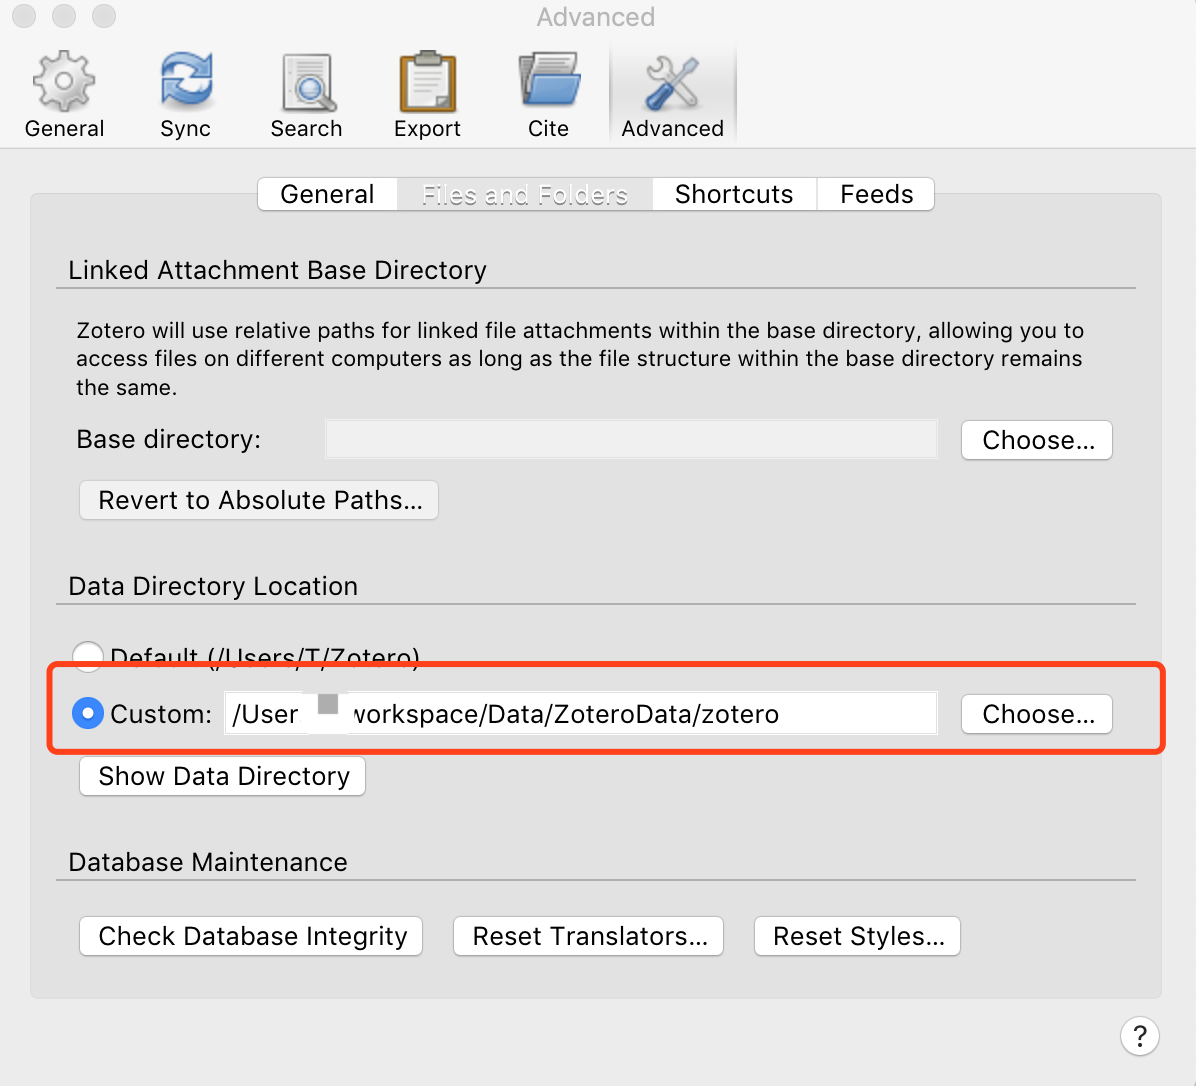Switch to the General sub-tab
This screenshot has width=1196, height=1086.
click(327, 194)
